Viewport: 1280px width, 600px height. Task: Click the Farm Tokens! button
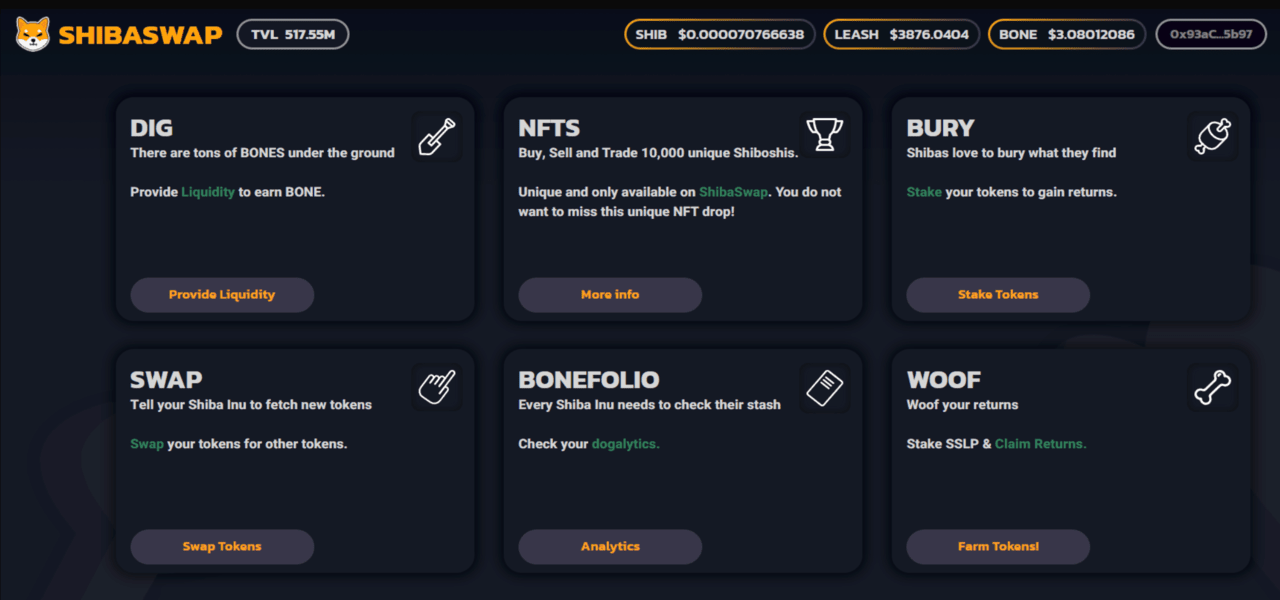coord(998,547)
